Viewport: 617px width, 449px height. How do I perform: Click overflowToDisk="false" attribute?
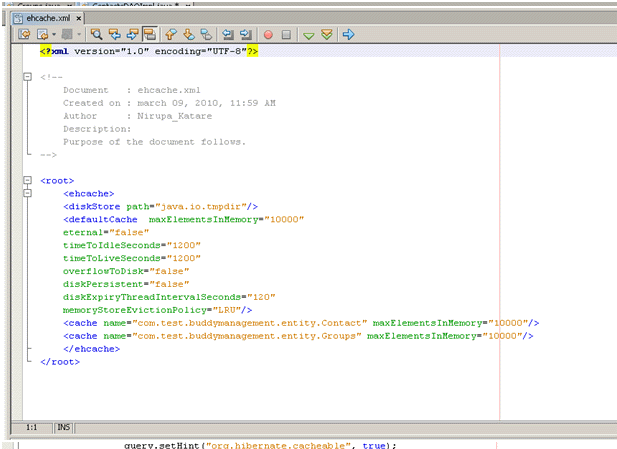pos(126,272)
